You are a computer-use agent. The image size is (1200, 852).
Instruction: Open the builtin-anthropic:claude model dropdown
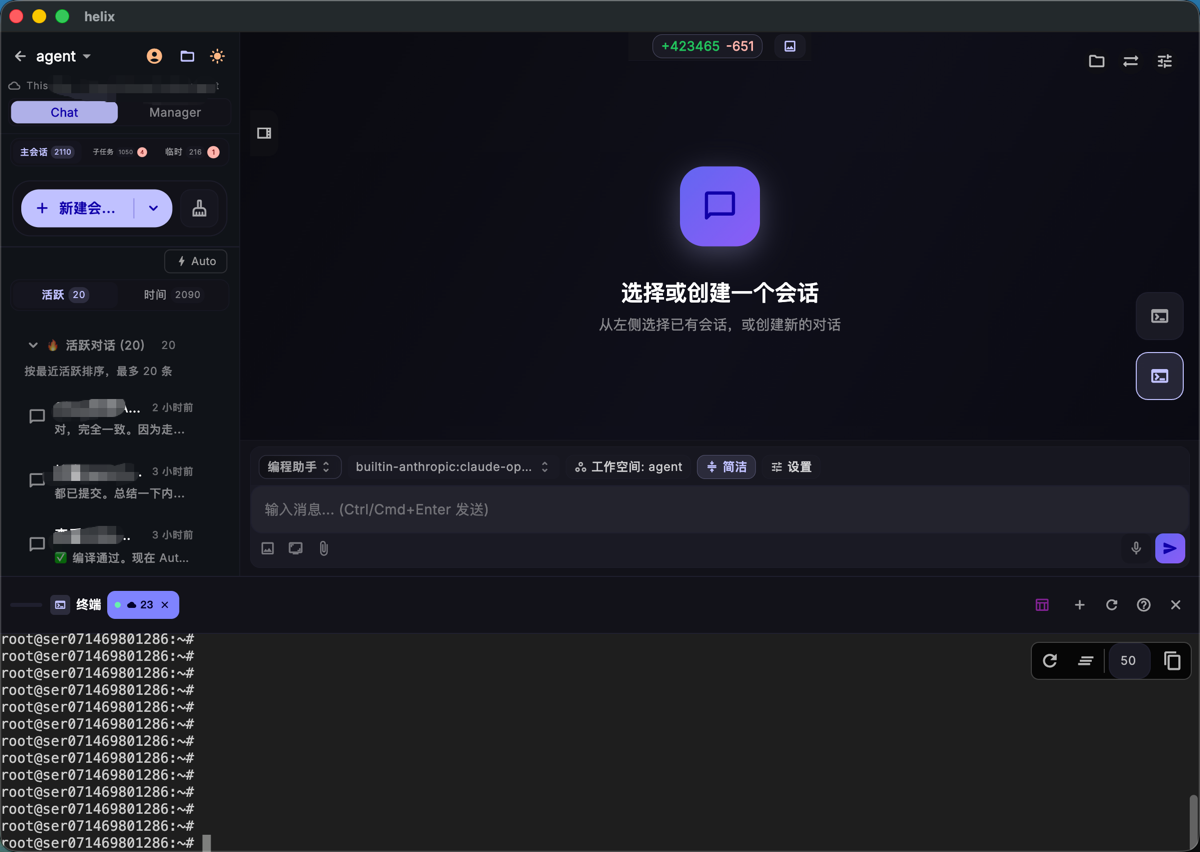click(x=452, y=467)
